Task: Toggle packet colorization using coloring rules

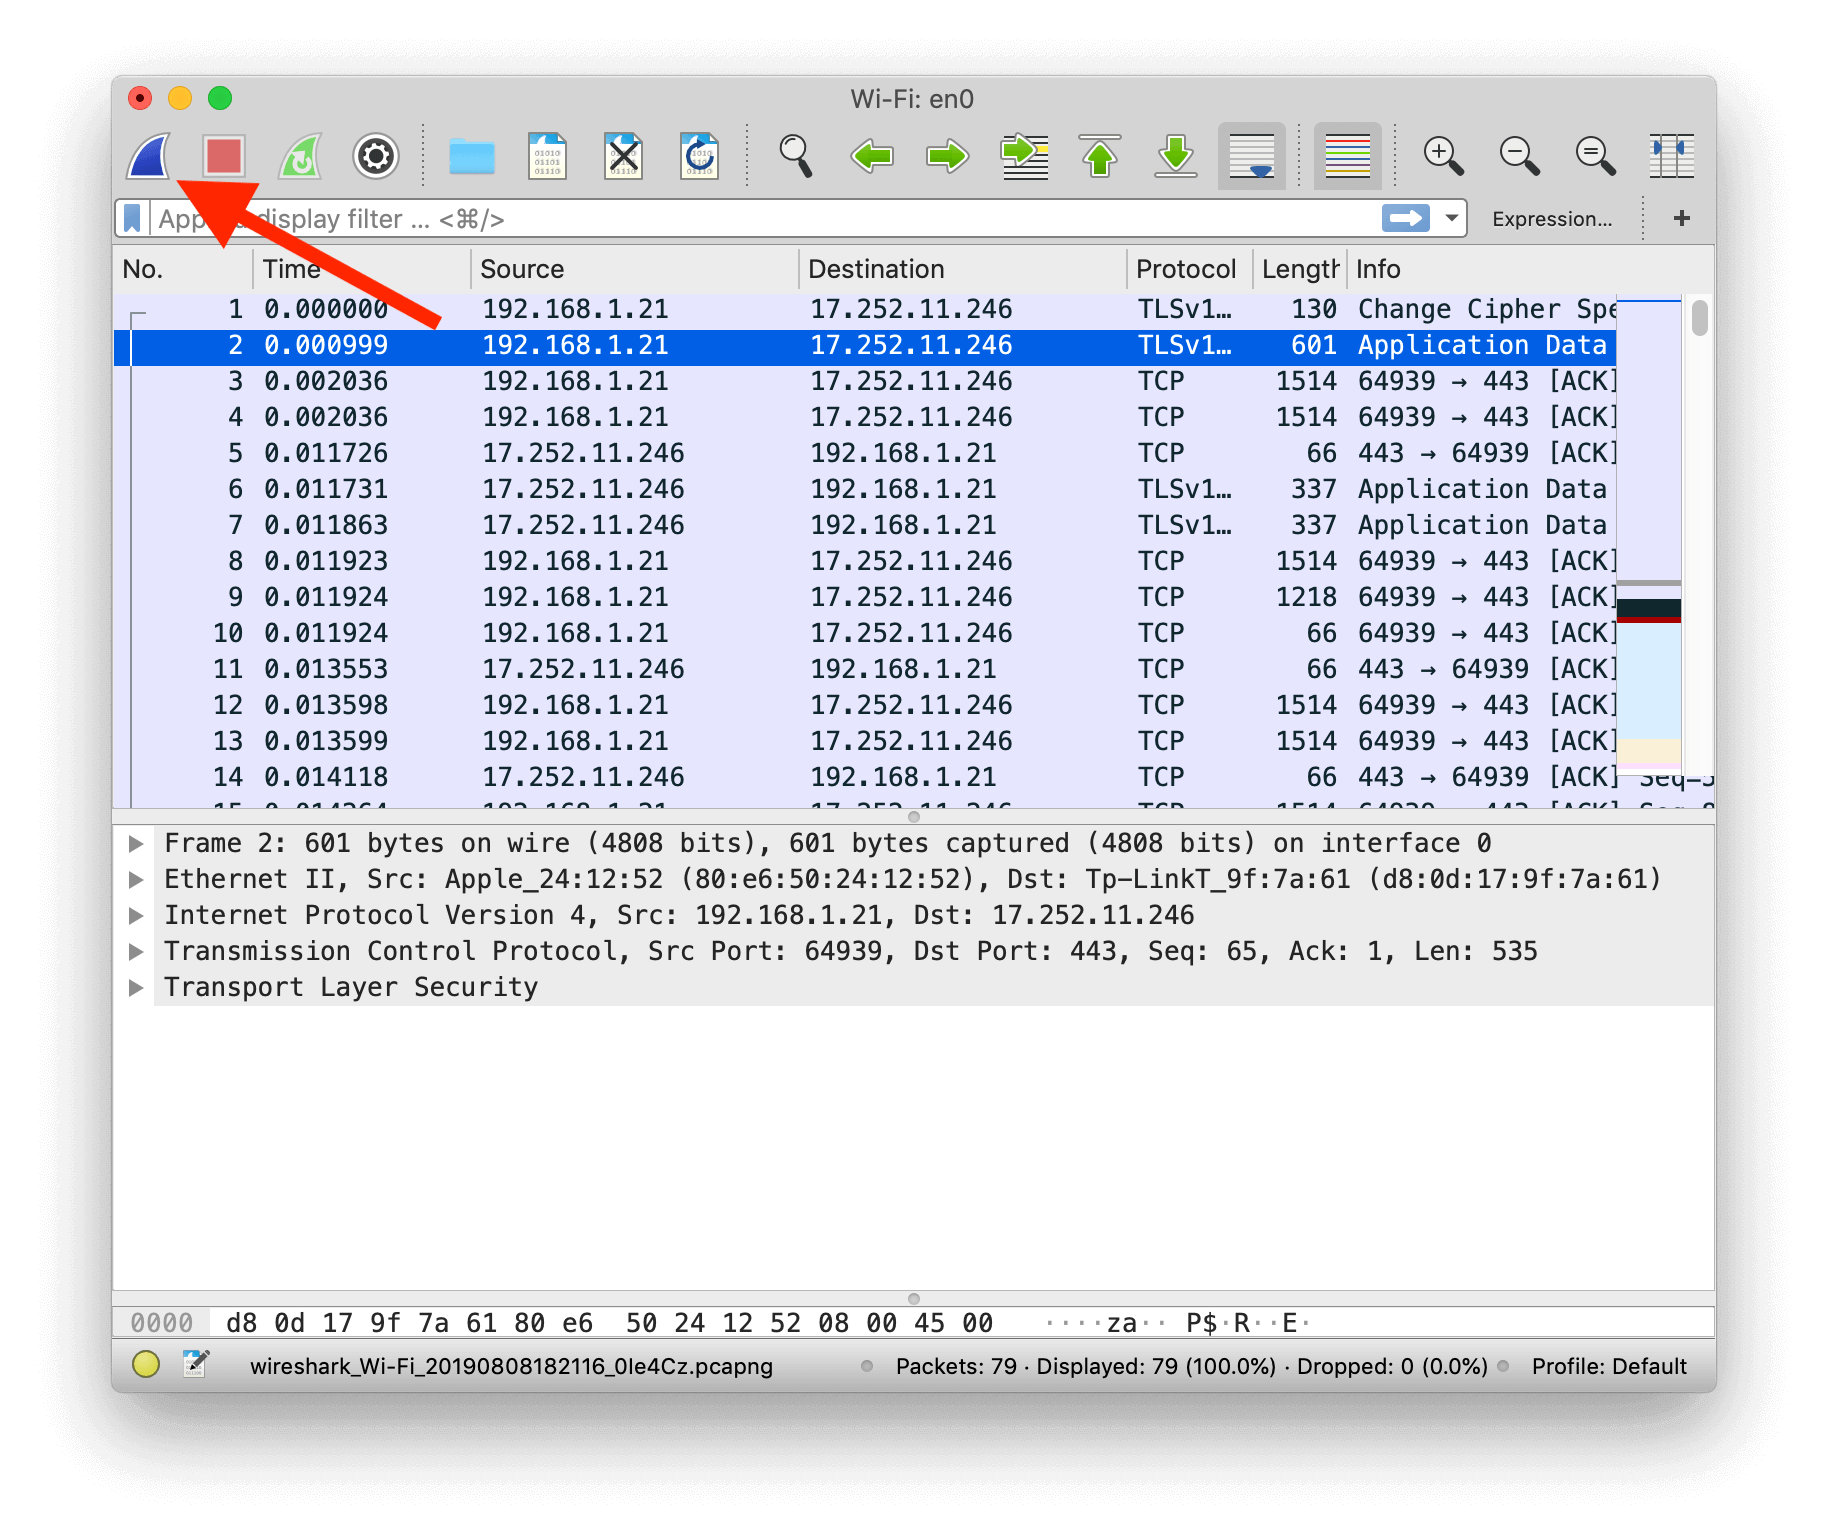Action: coord(1347,156)
